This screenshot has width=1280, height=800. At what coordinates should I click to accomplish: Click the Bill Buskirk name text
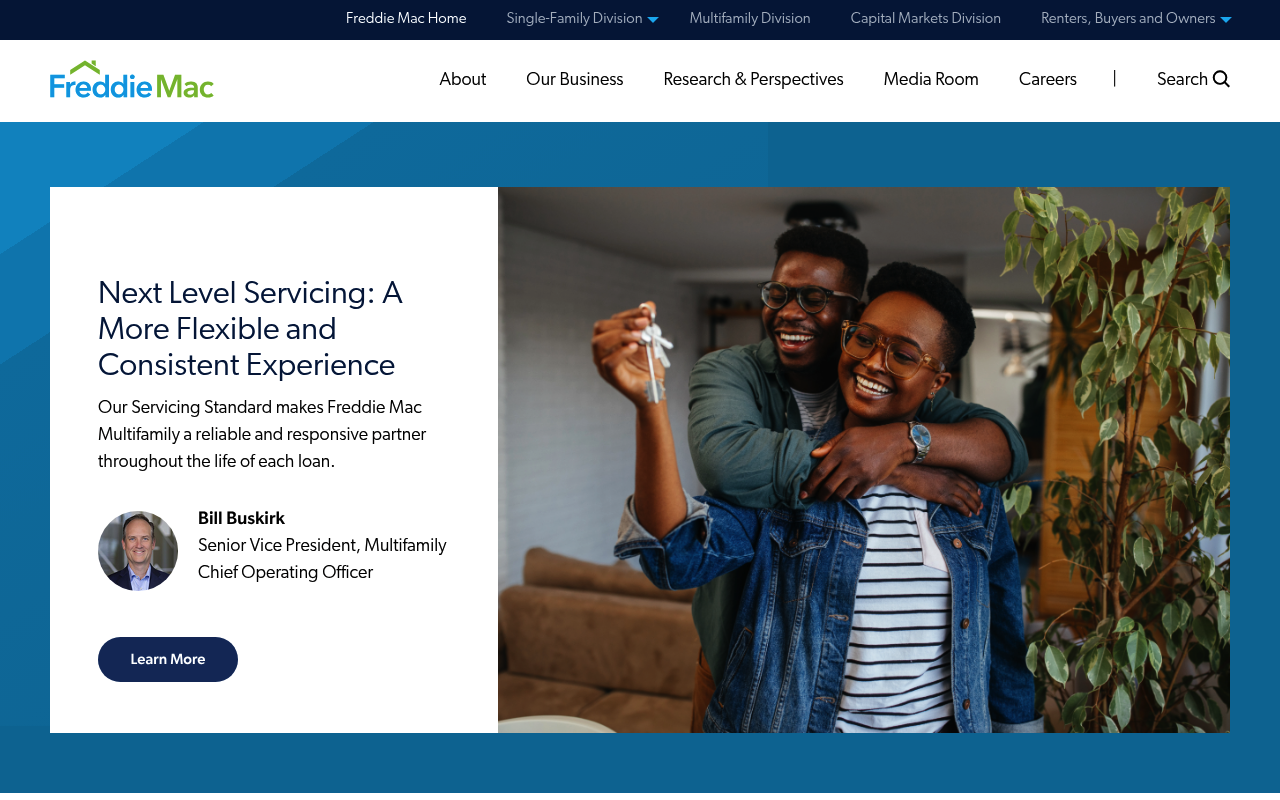click(241, 519)
